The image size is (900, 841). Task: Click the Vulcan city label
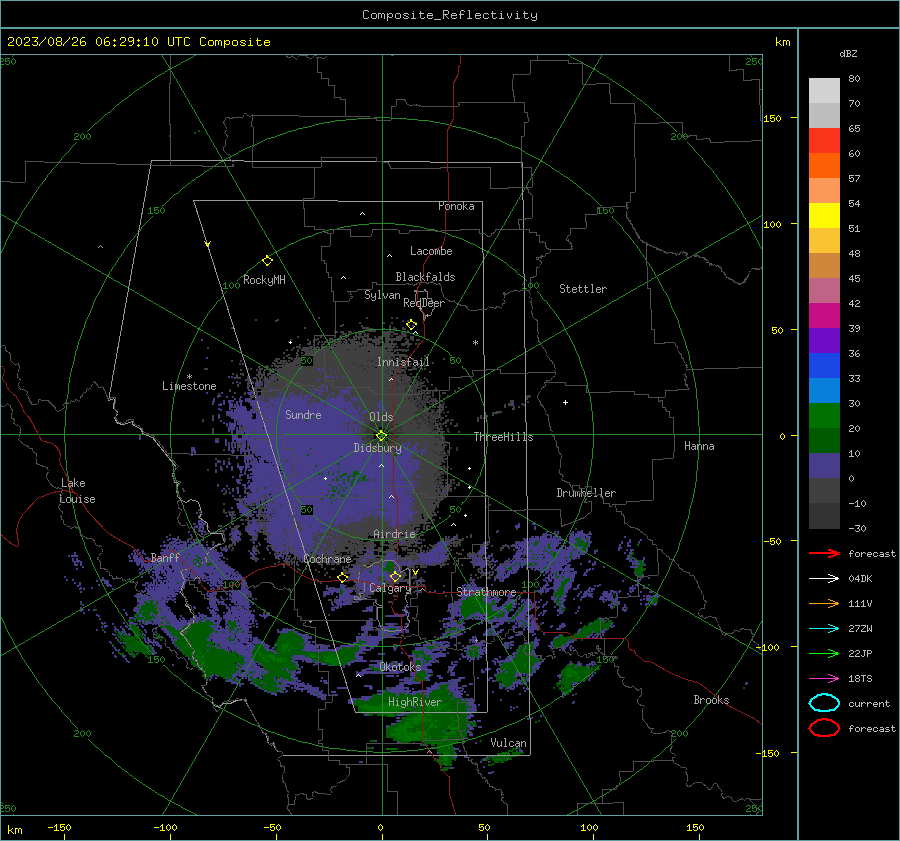(508, 743)
